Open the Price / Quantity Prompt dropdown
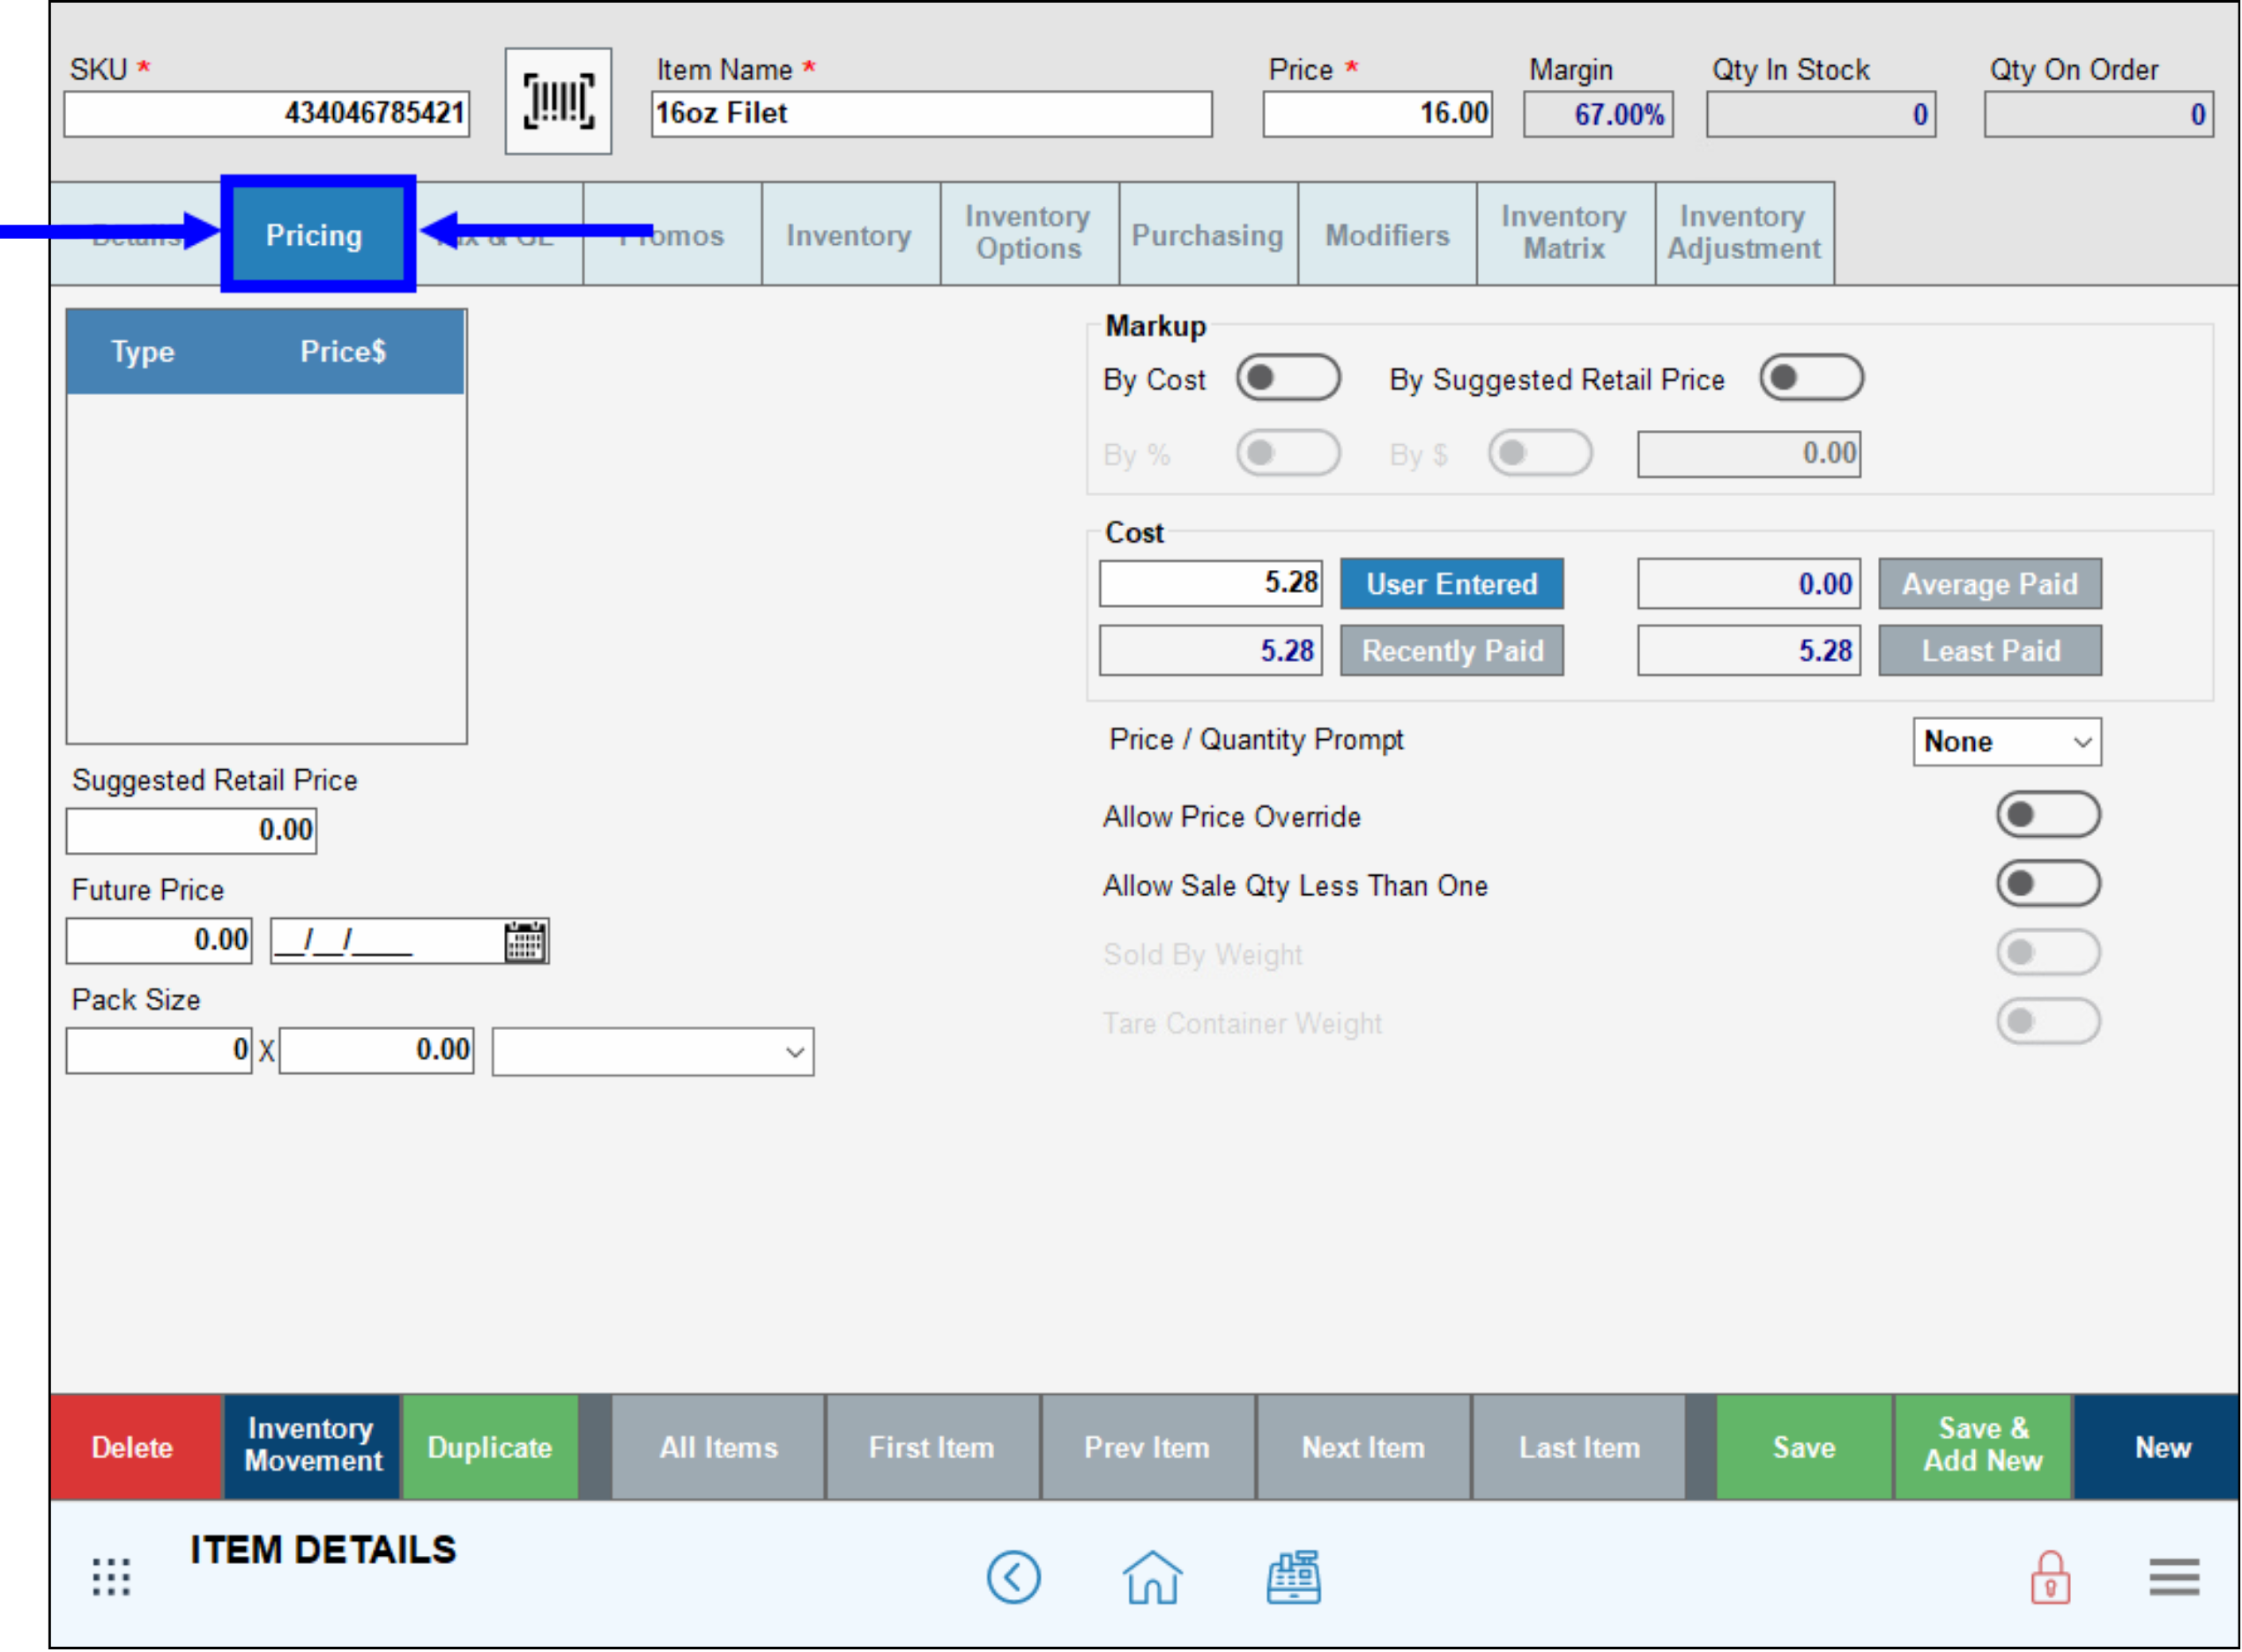This screenshot has height=1652, width=2242. click(2006, 741)
